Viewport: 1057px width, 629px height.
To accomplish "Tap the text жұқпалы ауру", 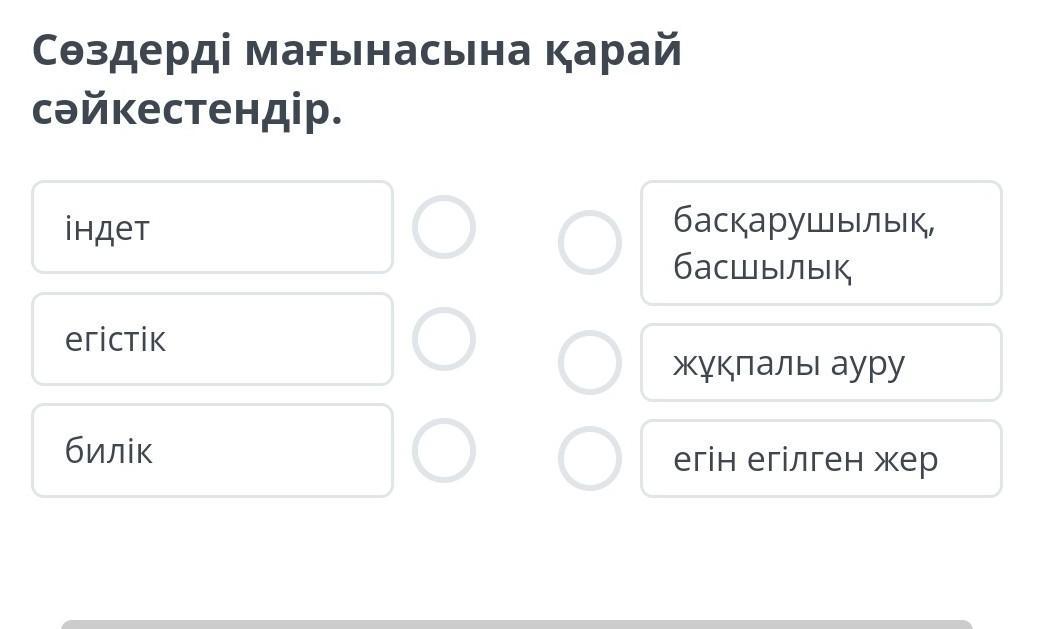I will pos(789,363).
